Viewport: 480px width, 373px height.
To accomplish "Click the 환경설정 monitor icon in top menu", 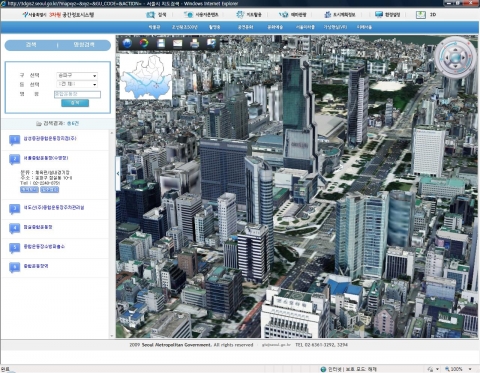I will click(x=379, y=15).
